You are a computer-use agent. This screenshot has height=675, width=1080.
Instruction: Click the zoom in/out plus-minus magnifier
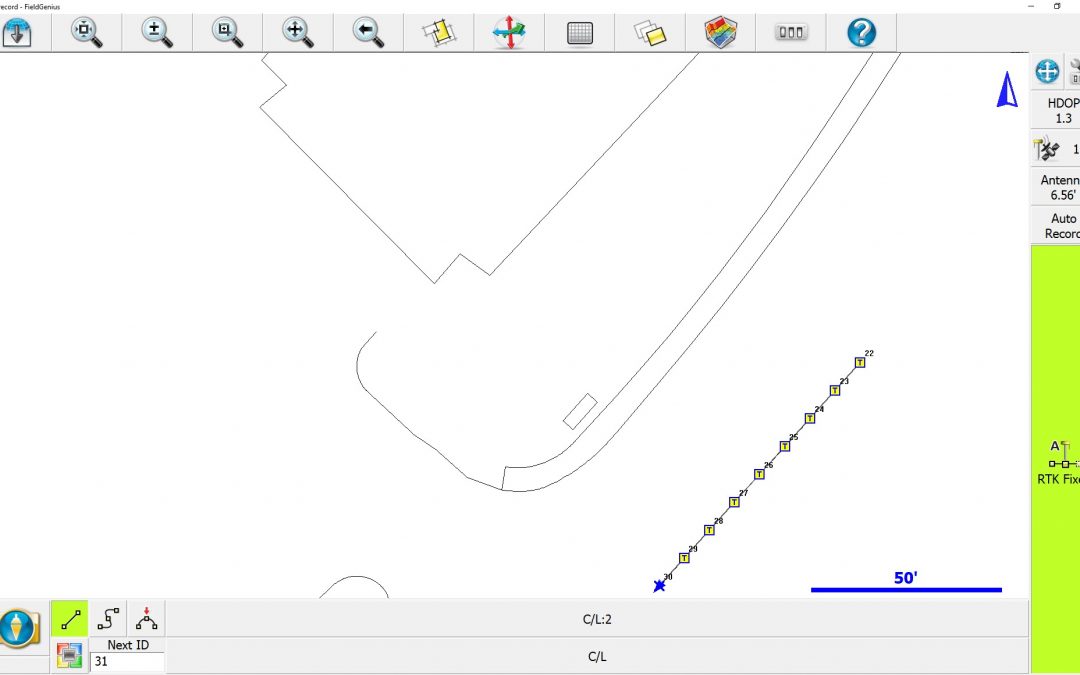pyautogui.click(x=156, y=32)
